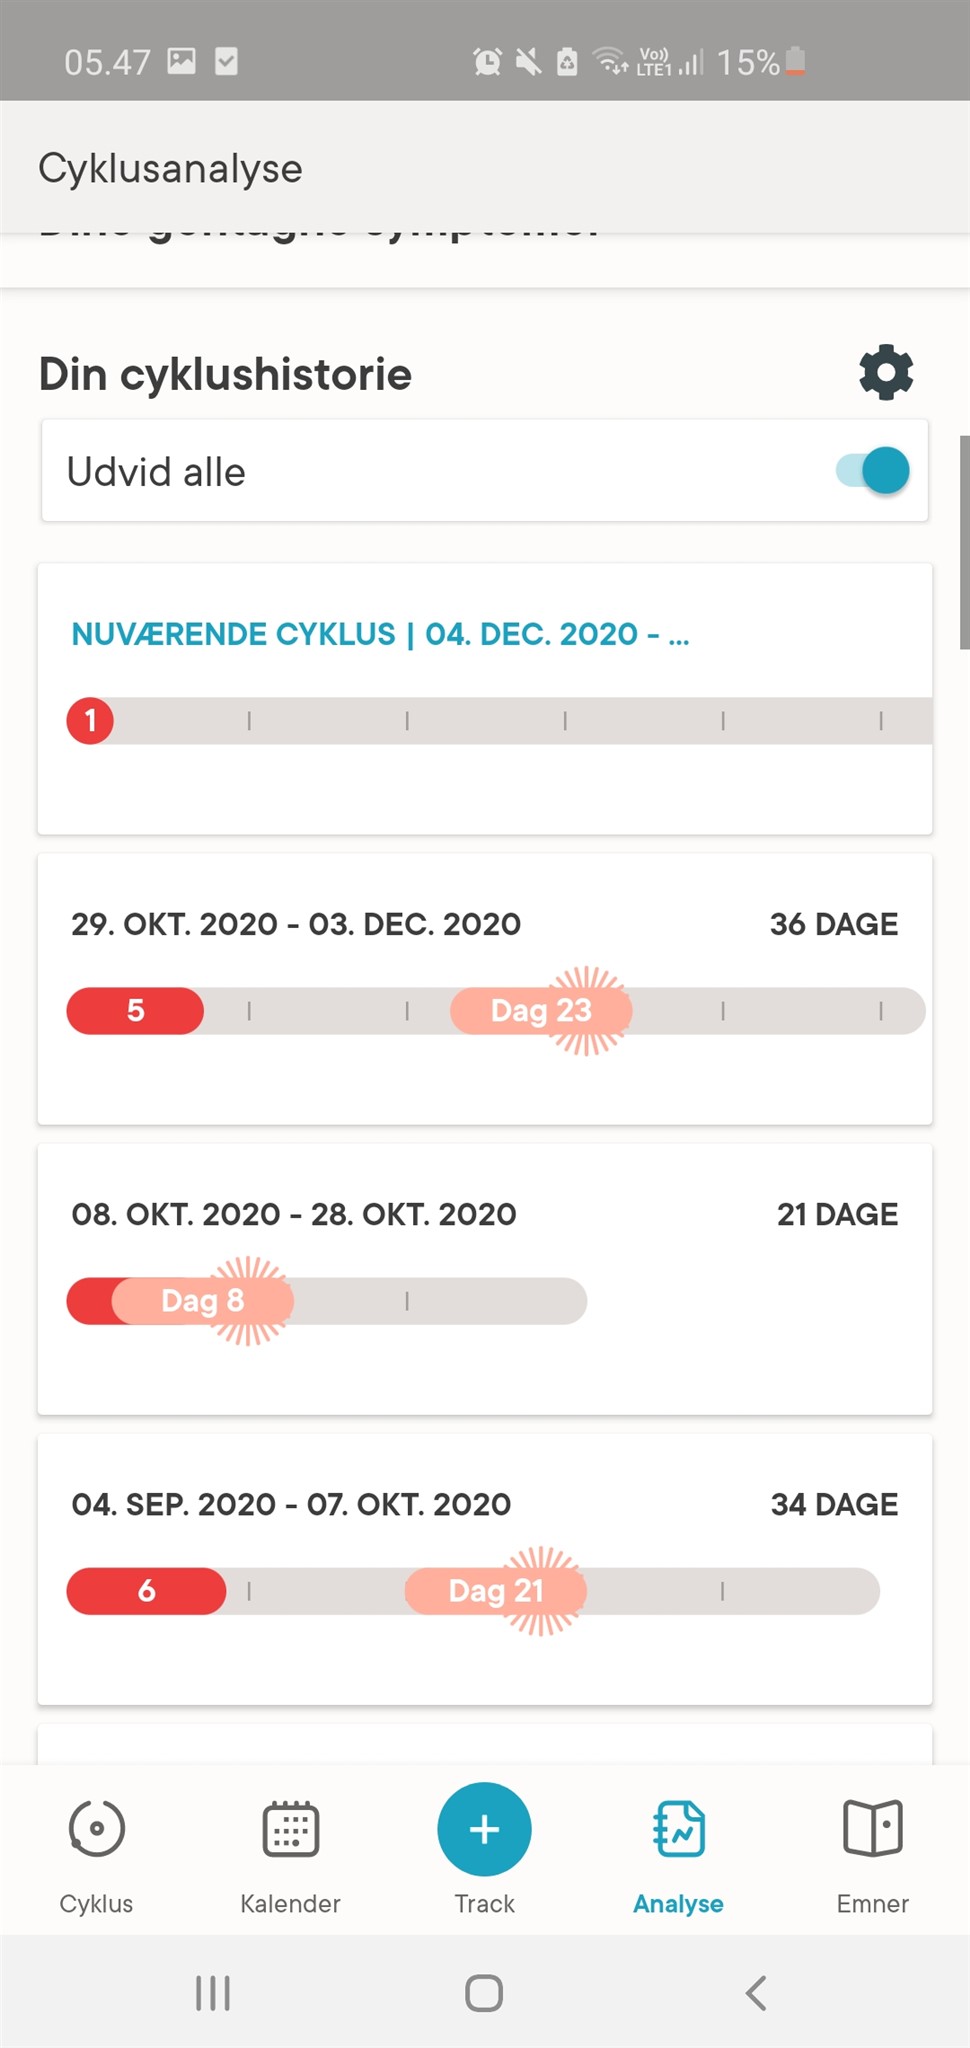Select the Analyse tab icon
Image resolution: width=970 pixels, height=2048 pixels.
[679, 1830]
